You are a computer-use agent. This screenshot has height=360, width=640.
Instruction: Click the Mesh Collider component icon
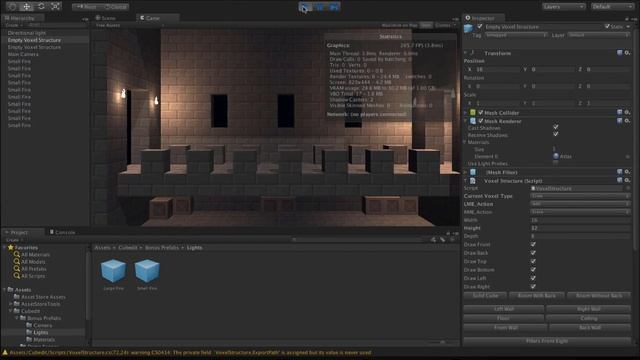point(473,112)
